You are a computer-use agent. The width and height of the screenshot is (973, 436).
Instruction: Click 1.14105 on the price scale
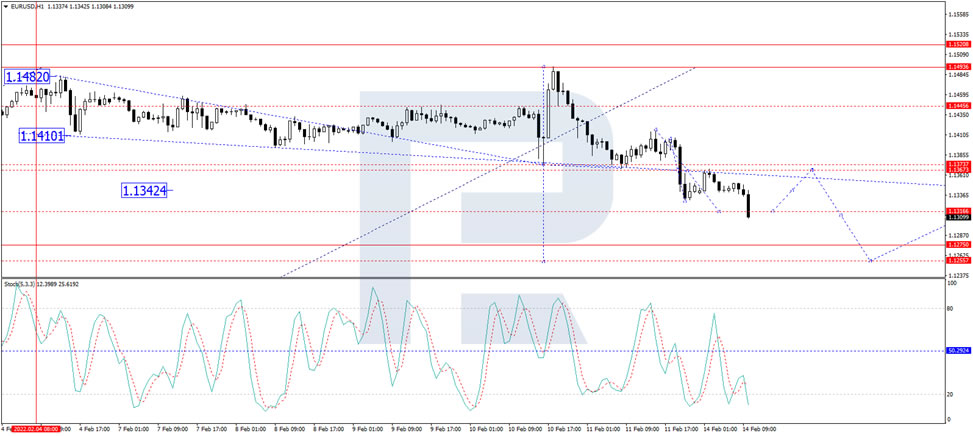957,135
